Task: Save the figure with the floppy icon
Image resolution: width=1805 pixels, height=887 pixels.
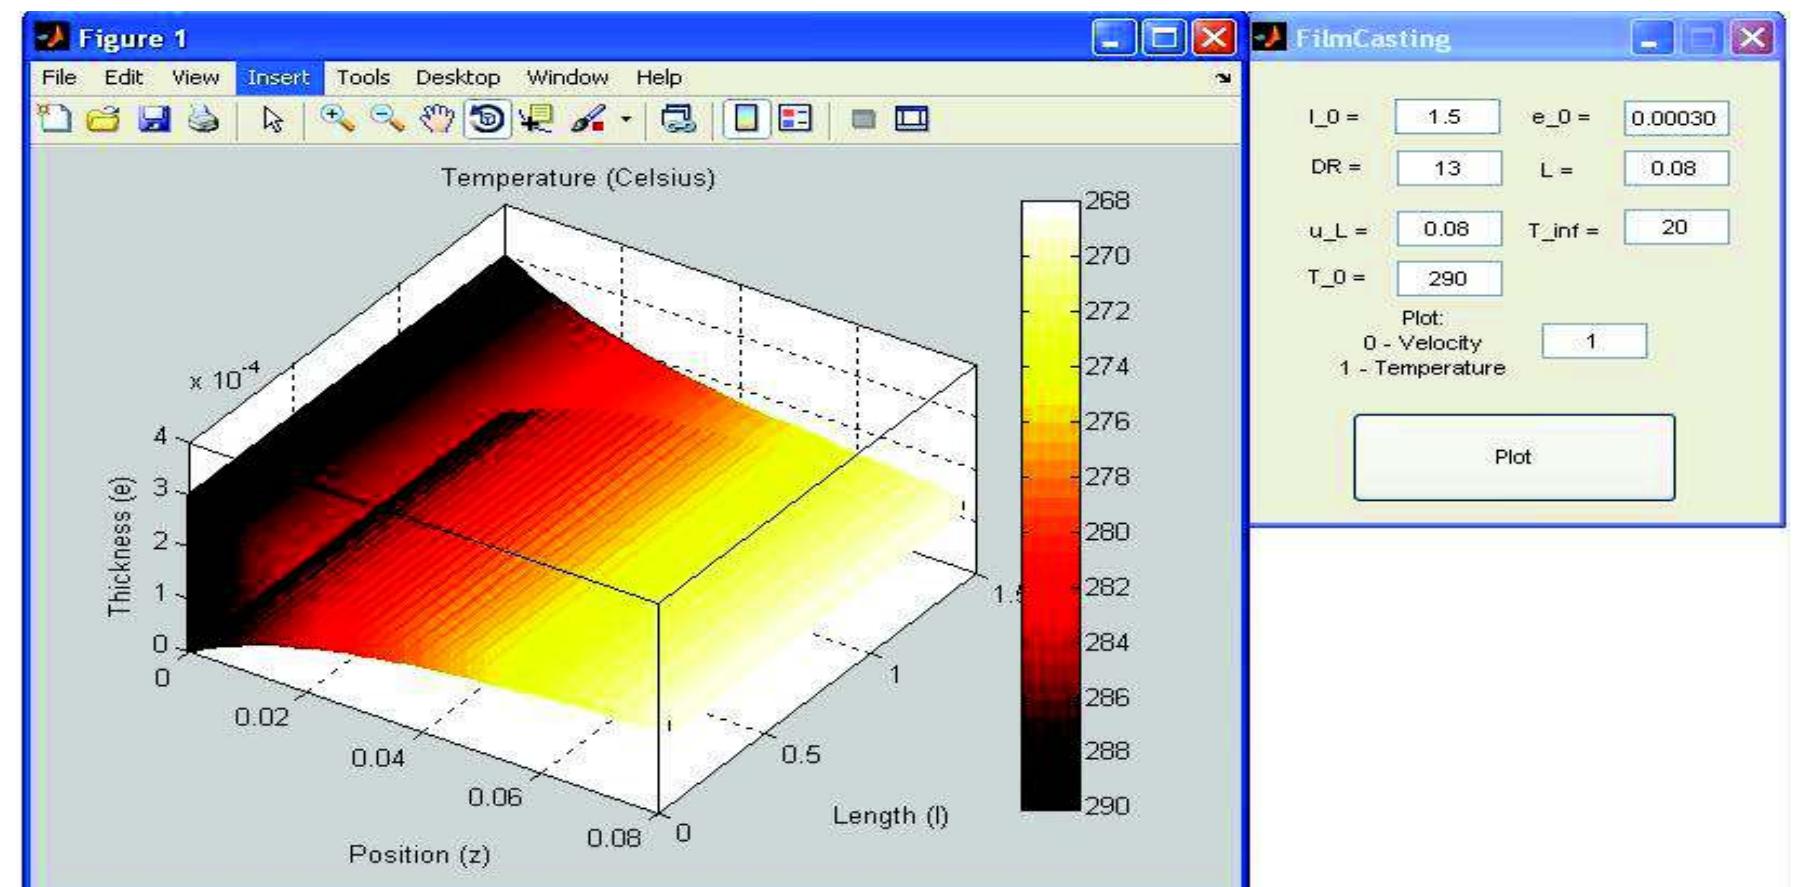Action: tap(153, 119)
